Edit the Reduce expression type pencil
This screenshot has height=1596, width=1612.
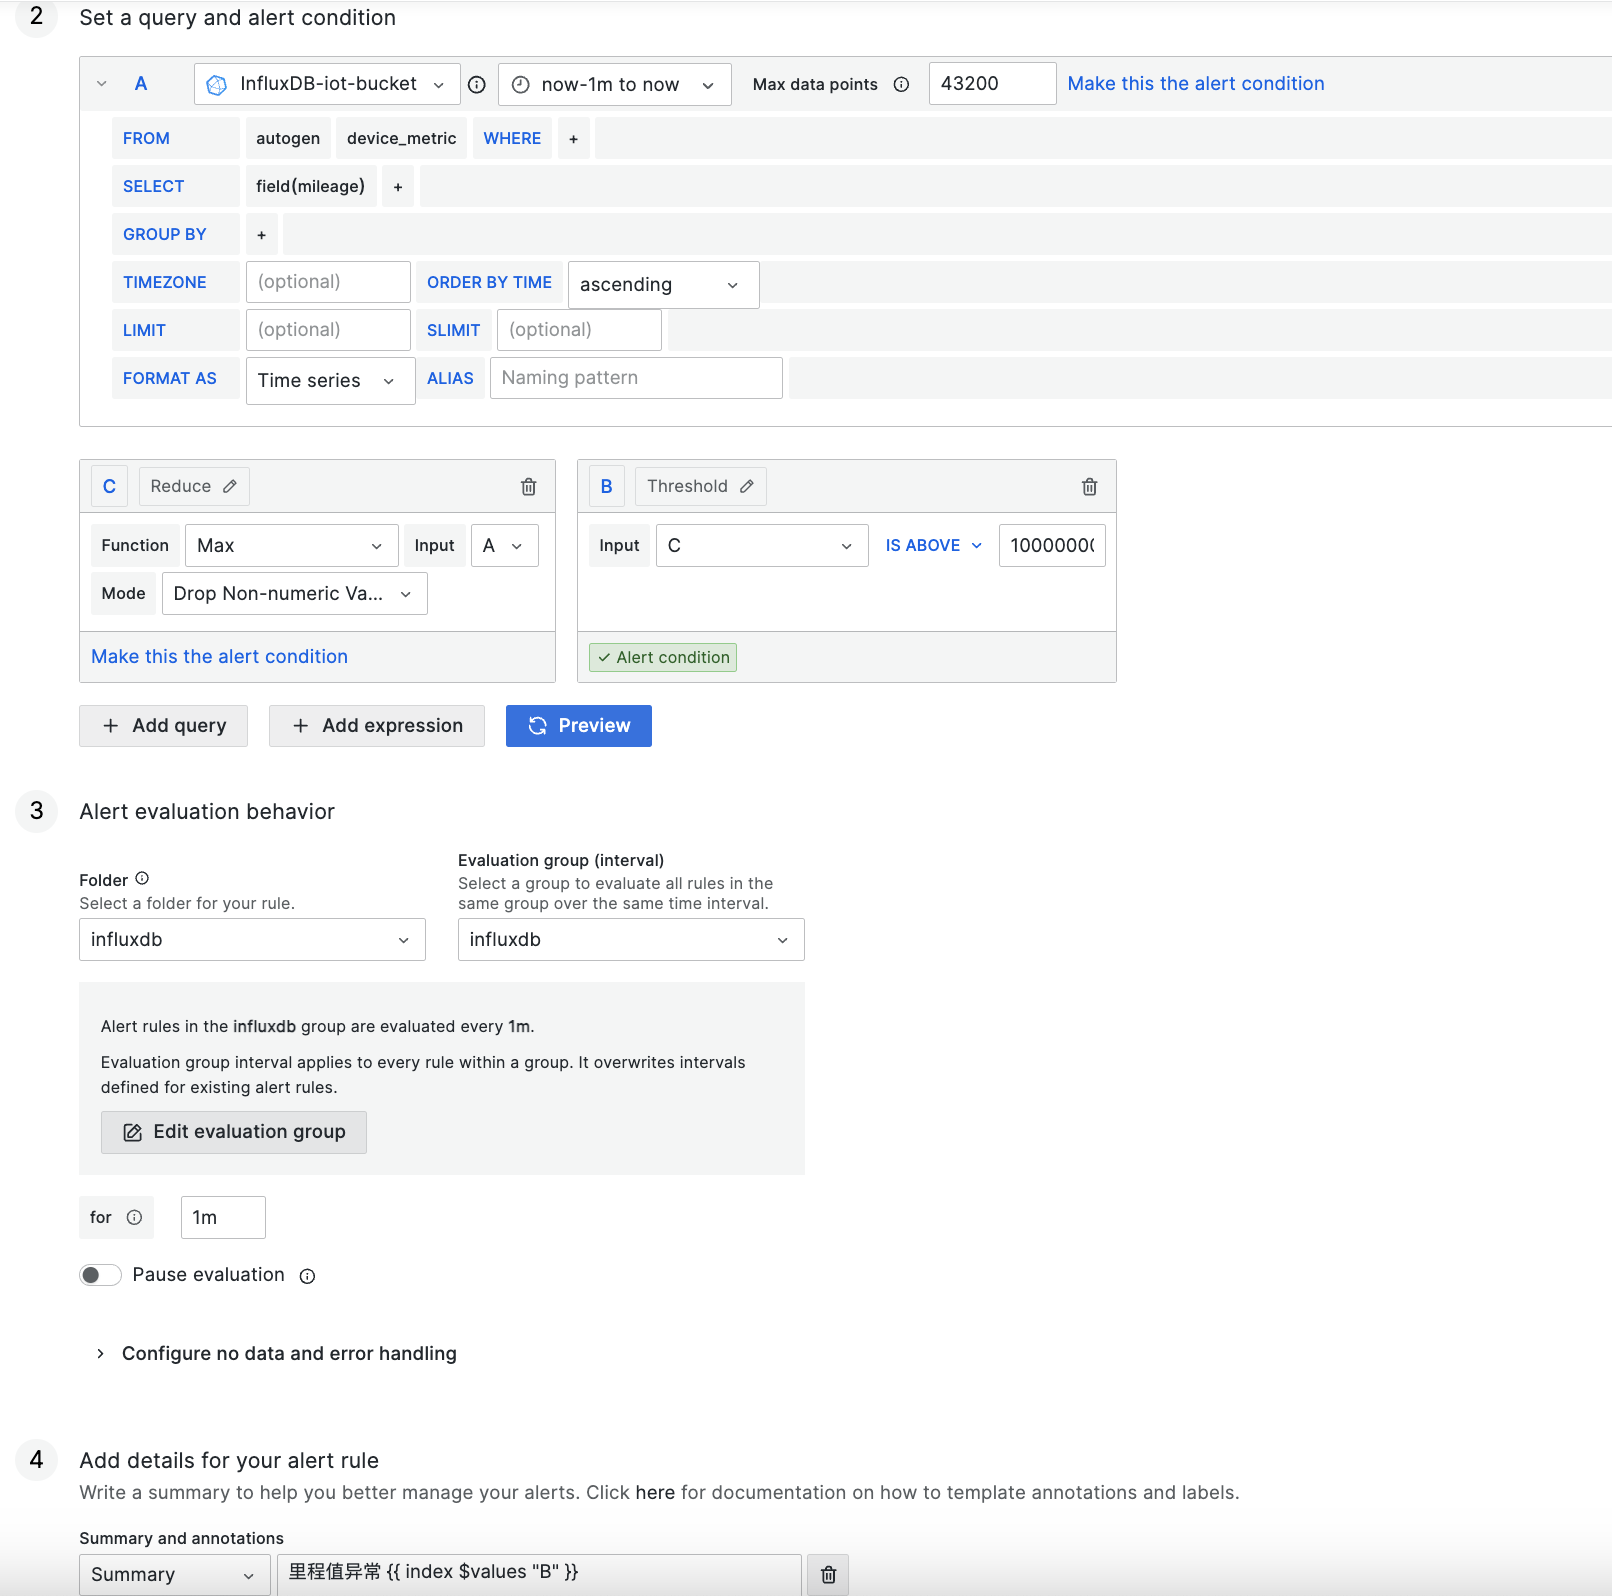pos(230,486)
